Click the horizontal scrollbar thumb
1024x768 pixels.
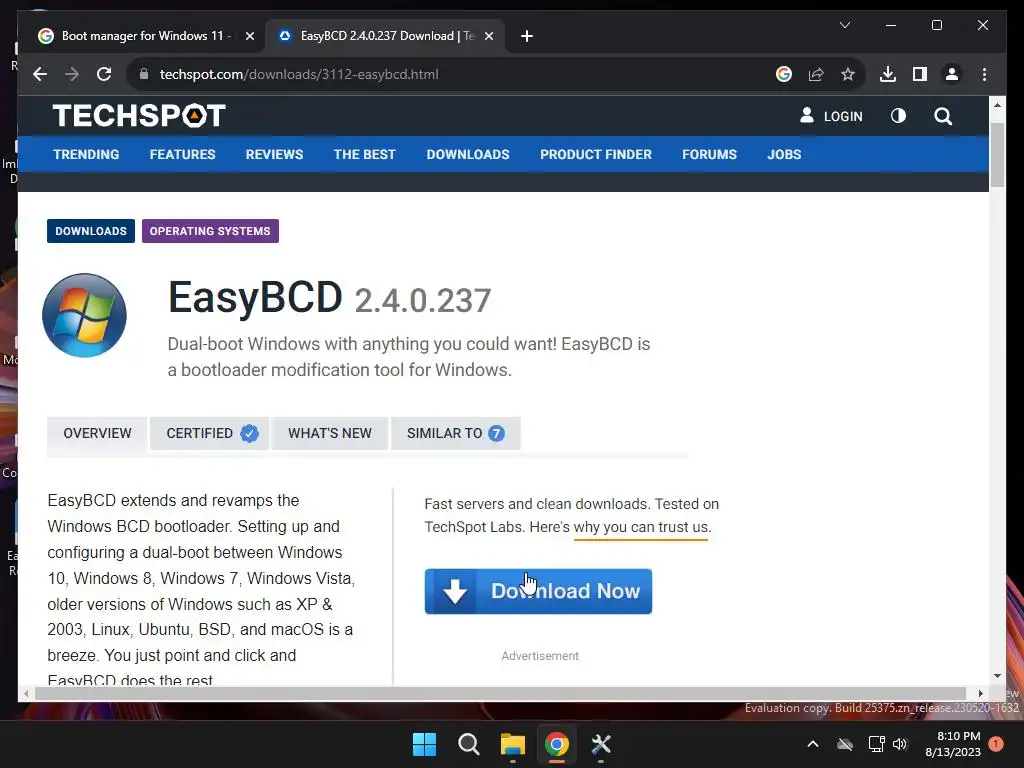[500, 694]
